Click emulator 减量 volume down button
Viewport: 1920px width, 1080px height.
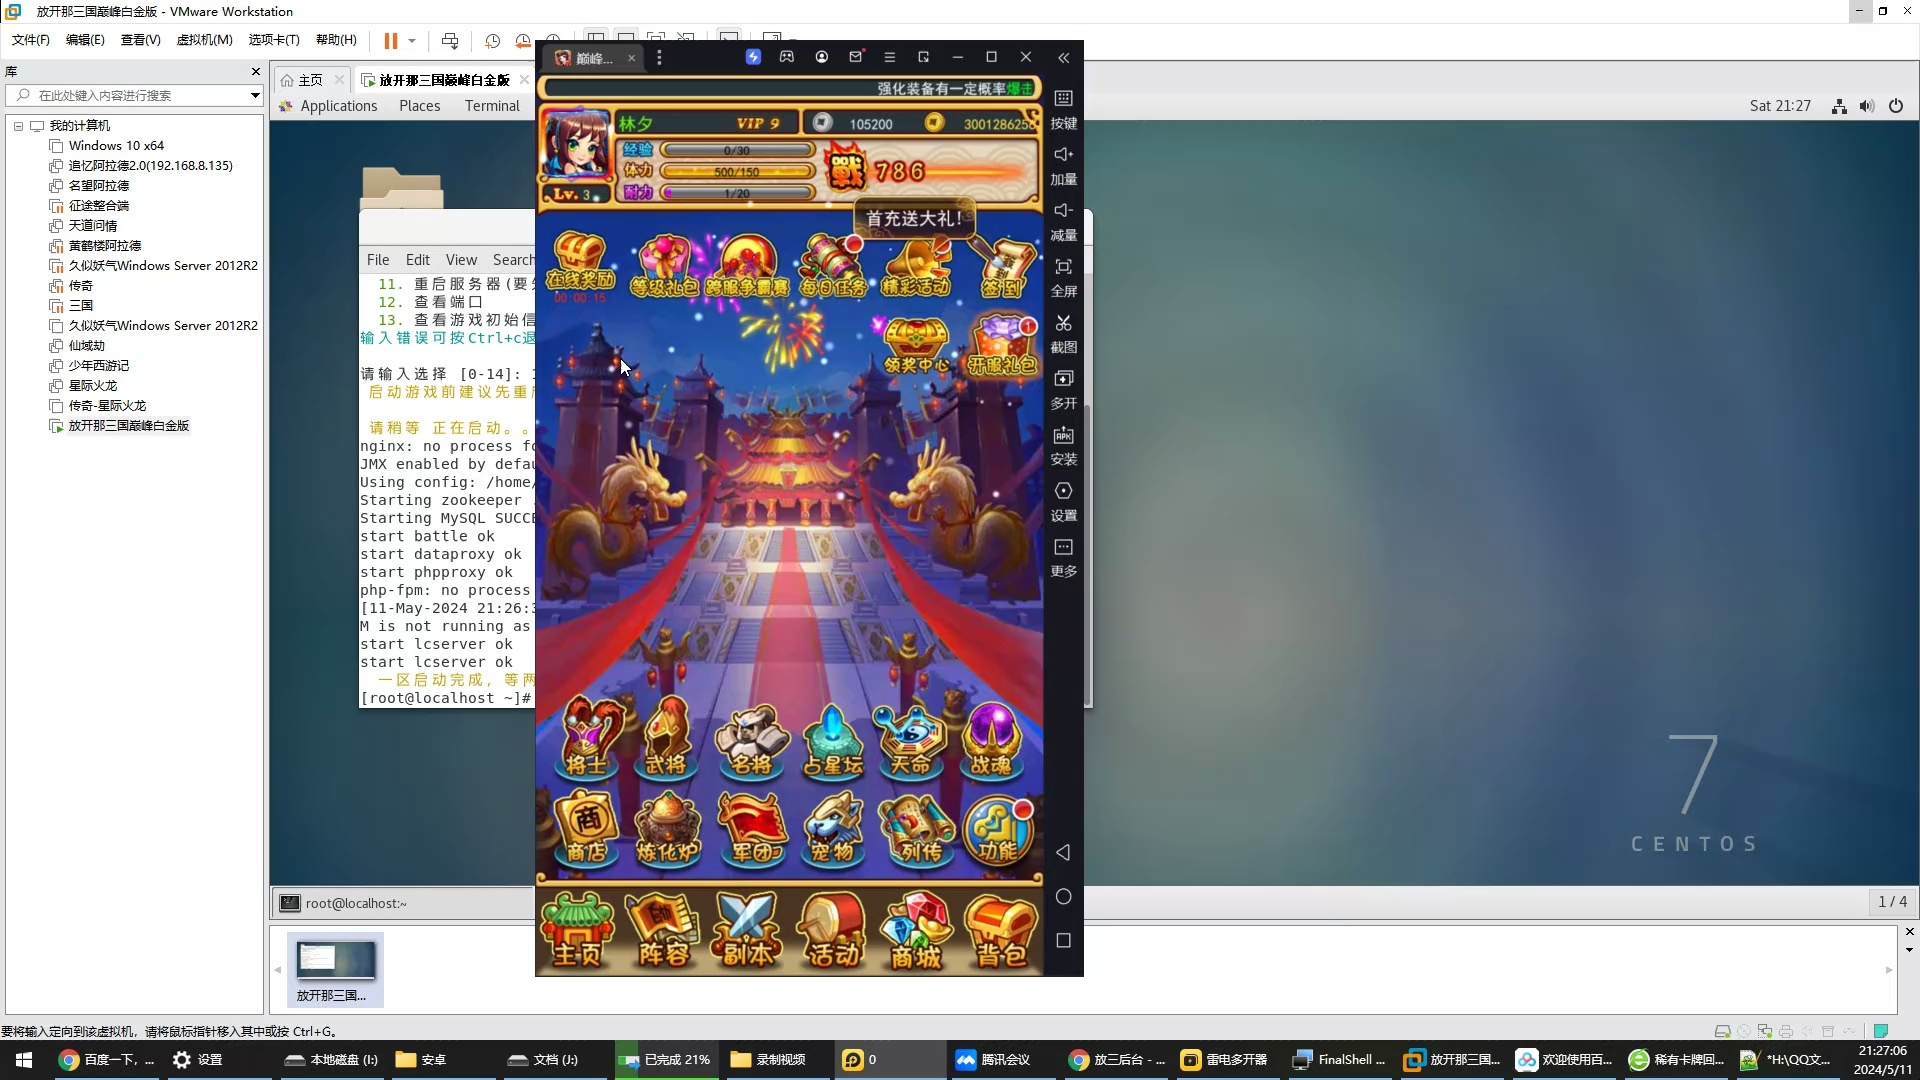[x=1063, y=221]
